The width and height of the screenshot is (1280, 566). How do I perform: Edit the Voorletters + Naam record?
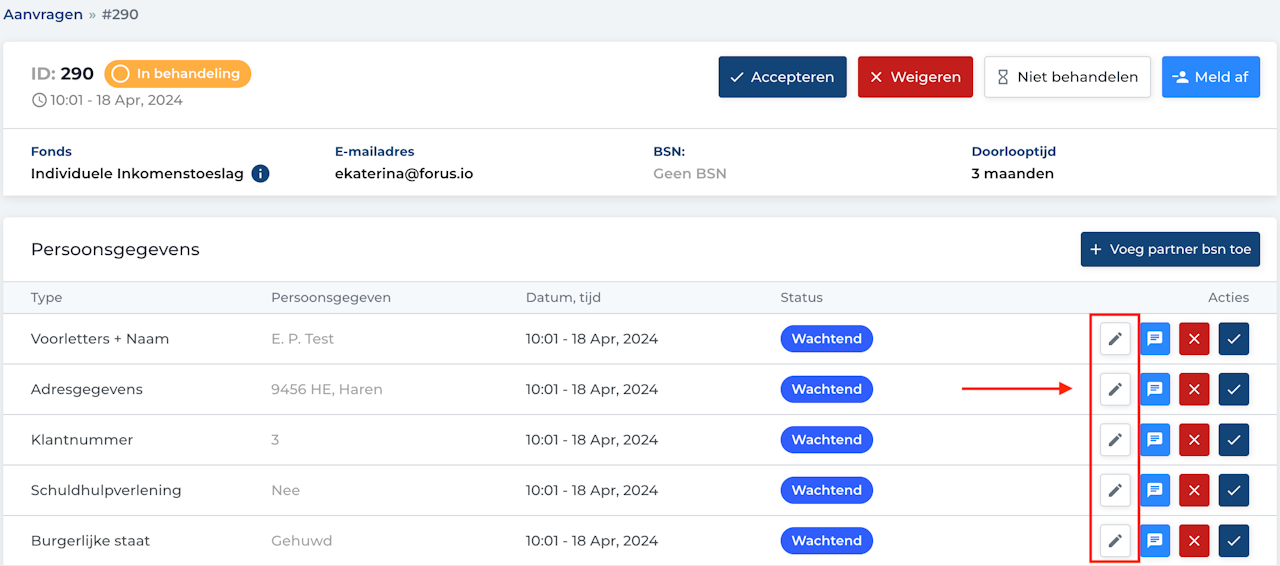point(1115,339)
